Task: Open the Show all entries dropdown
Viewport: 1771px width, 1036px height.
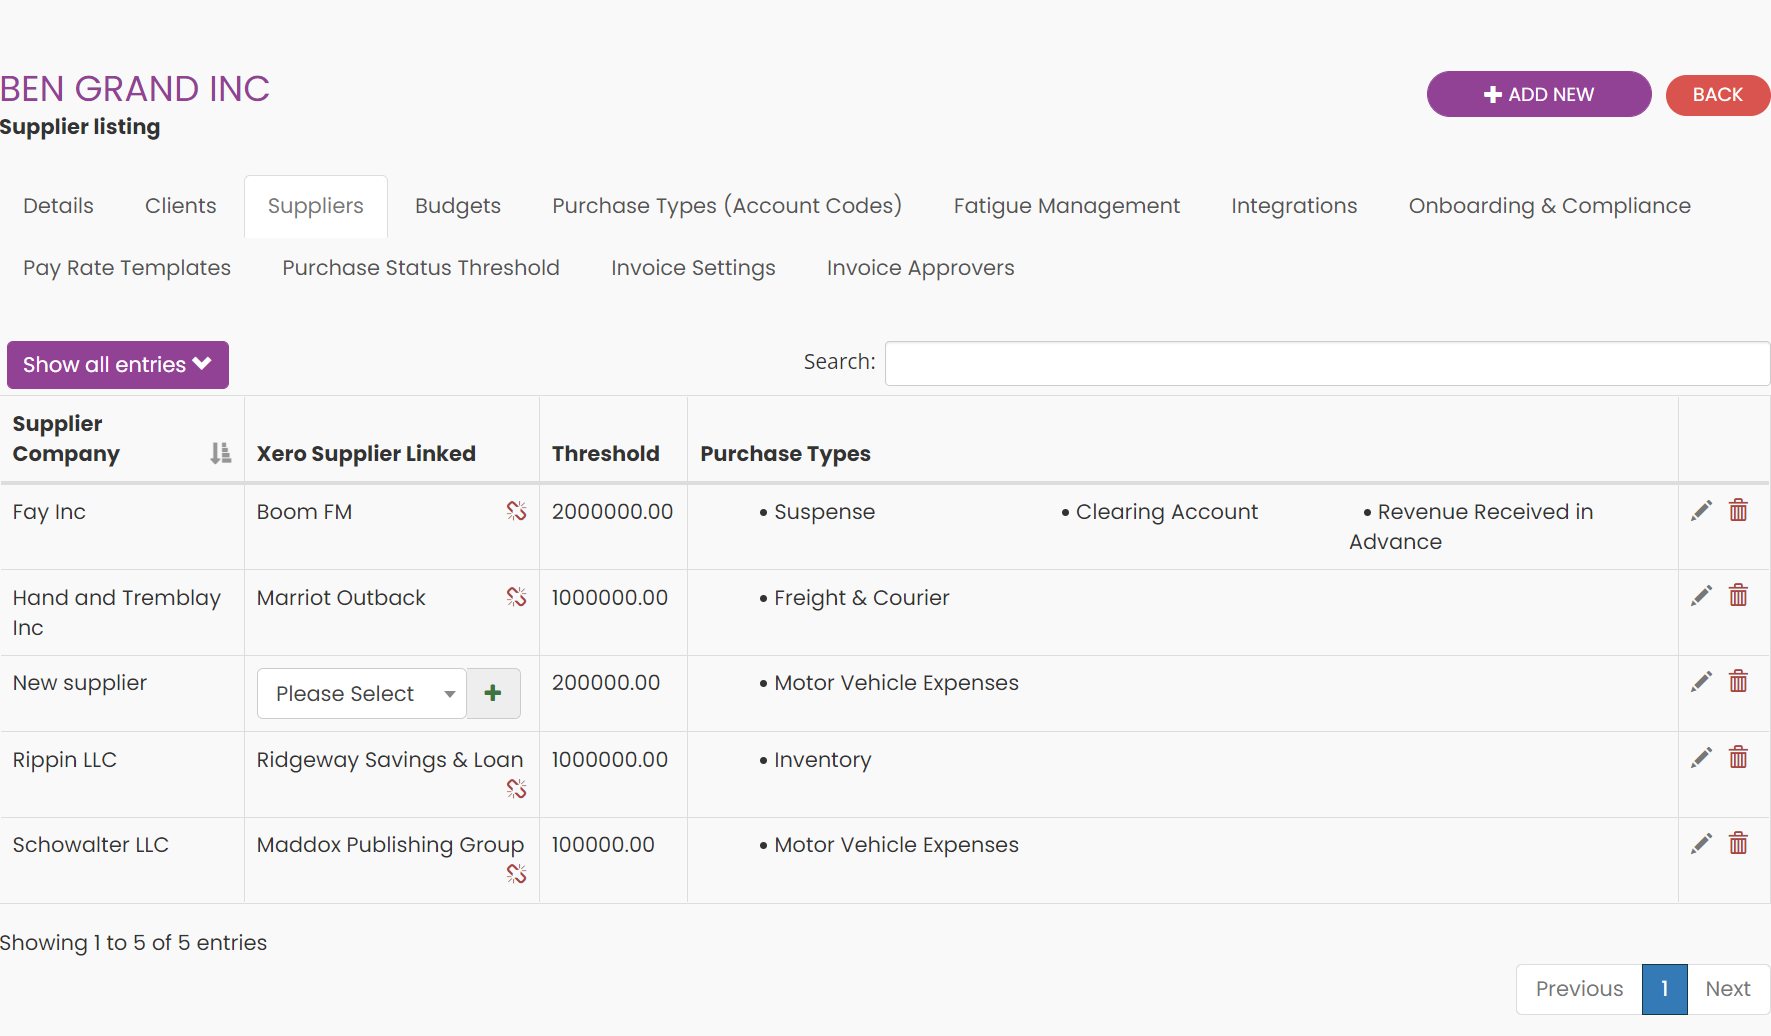Action: [x=118, y=365]
